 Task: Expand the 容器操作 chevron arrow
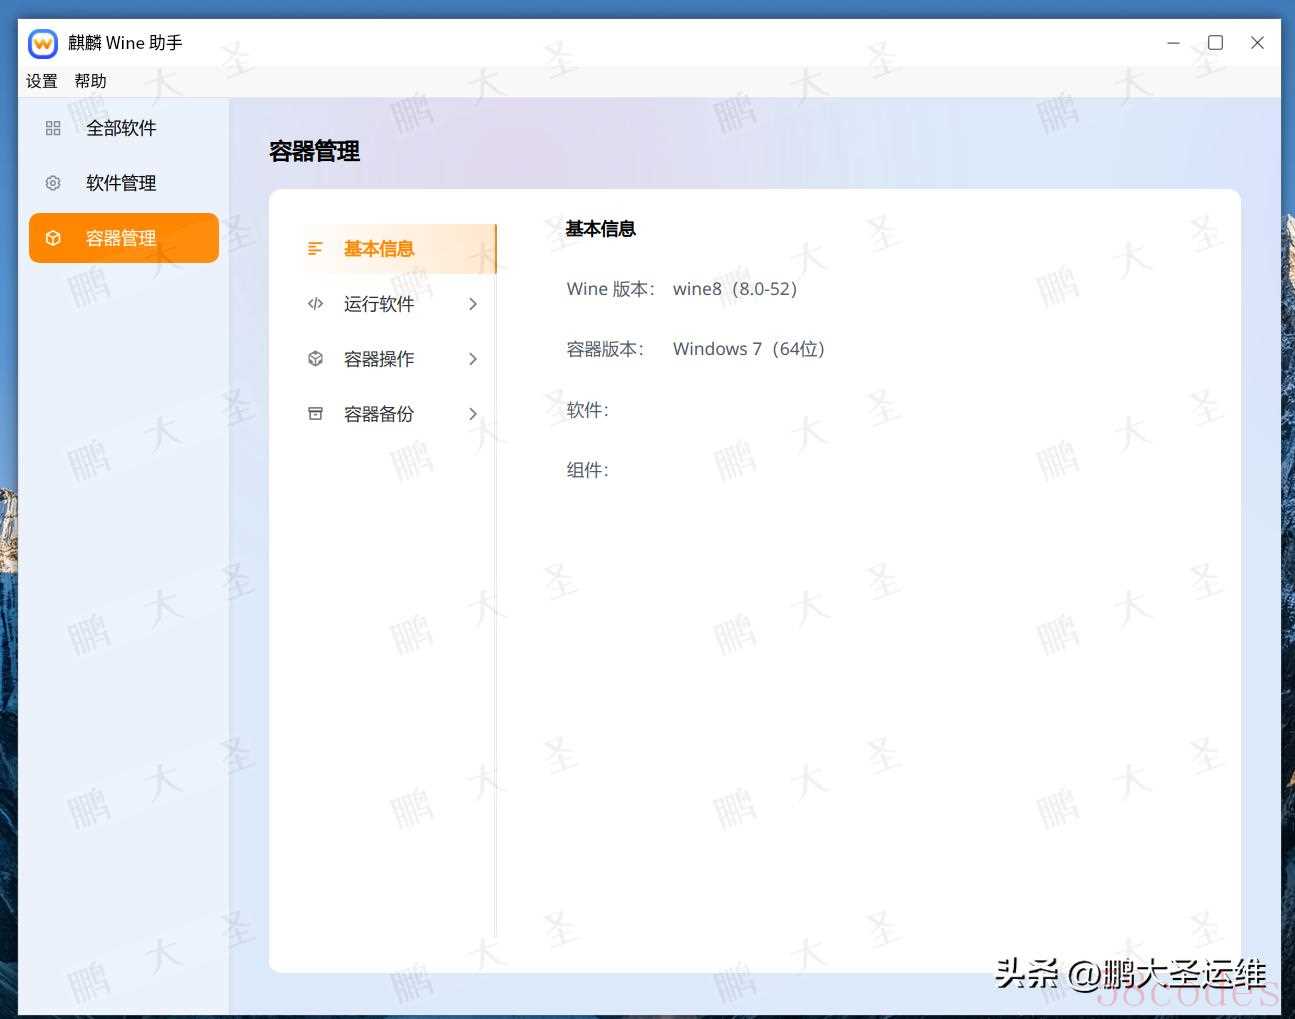(473, 359)
